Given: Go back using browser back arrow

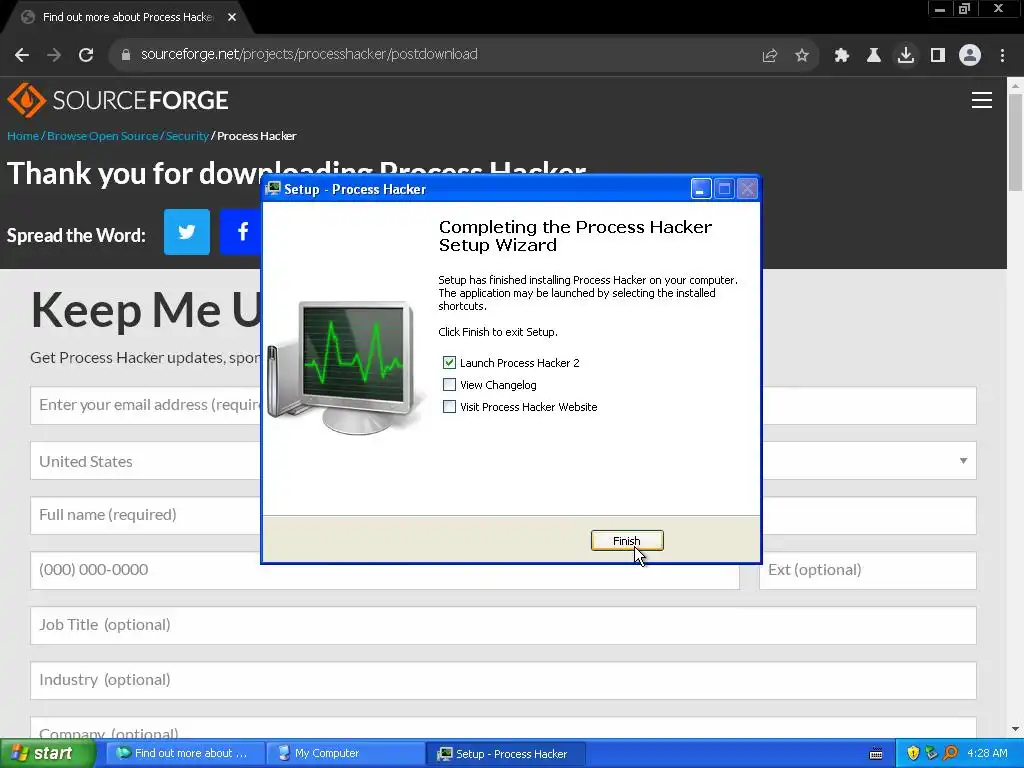Looking at the screenshot, I should [x=22, y=55].
